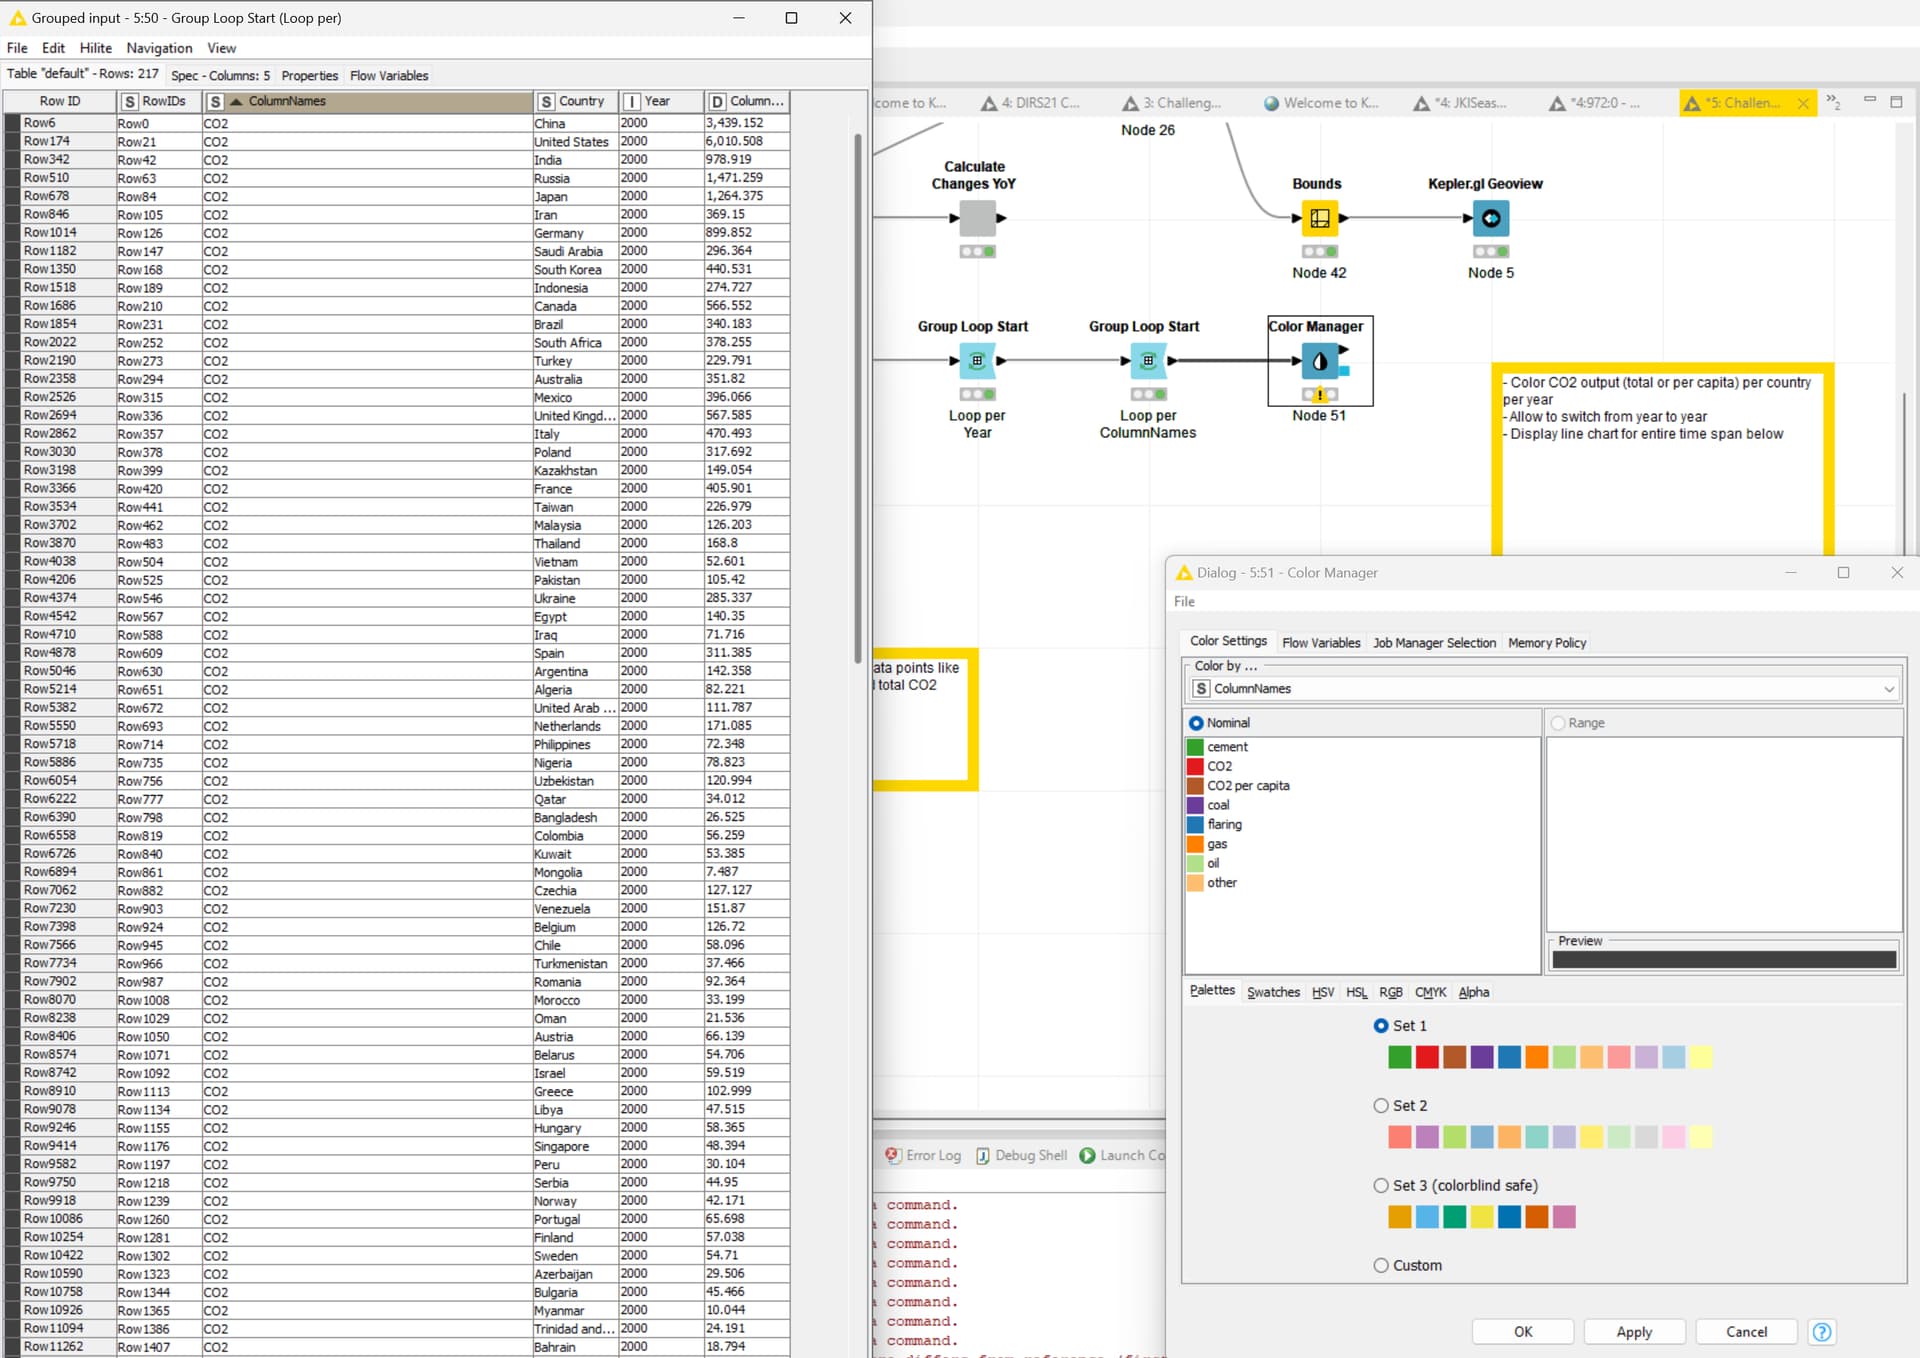
Task: Click the Bounds node icon
Action: (x=1319, y=218)
